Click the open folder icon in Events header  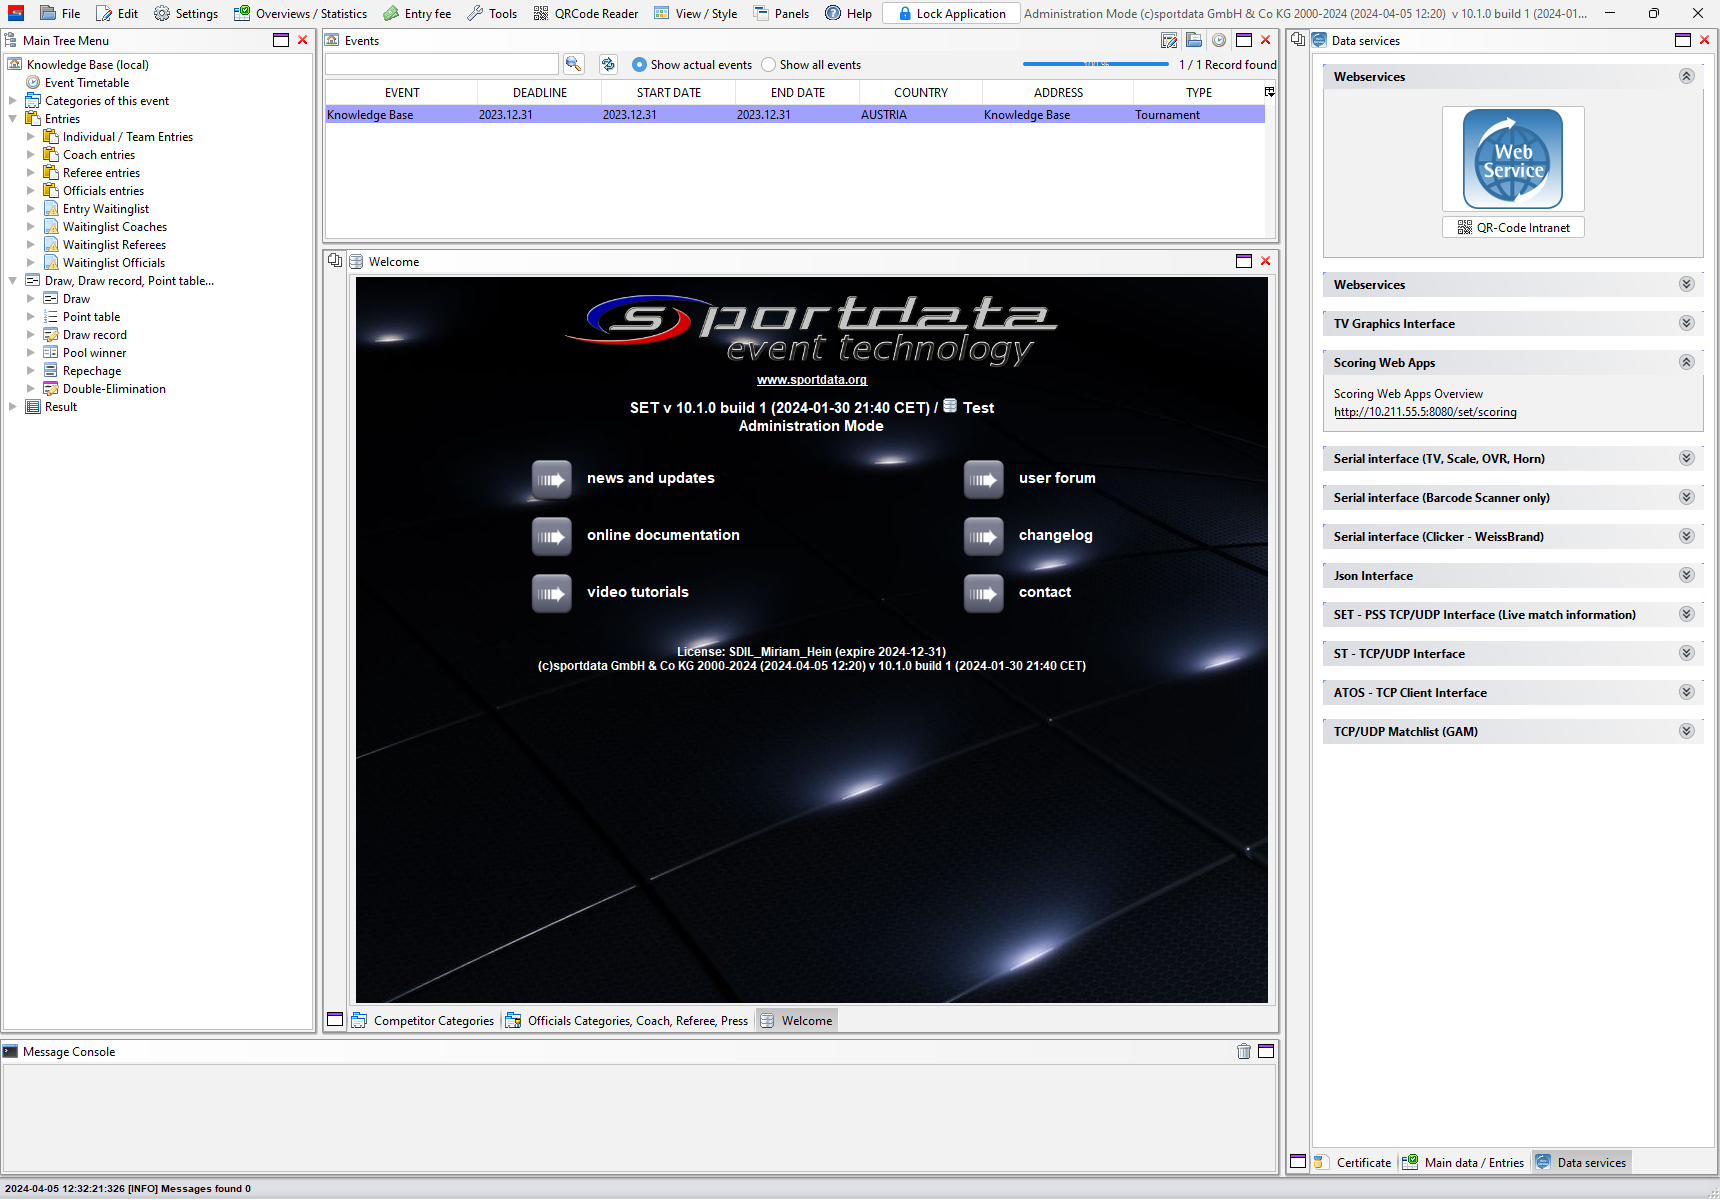[1194, 40]
